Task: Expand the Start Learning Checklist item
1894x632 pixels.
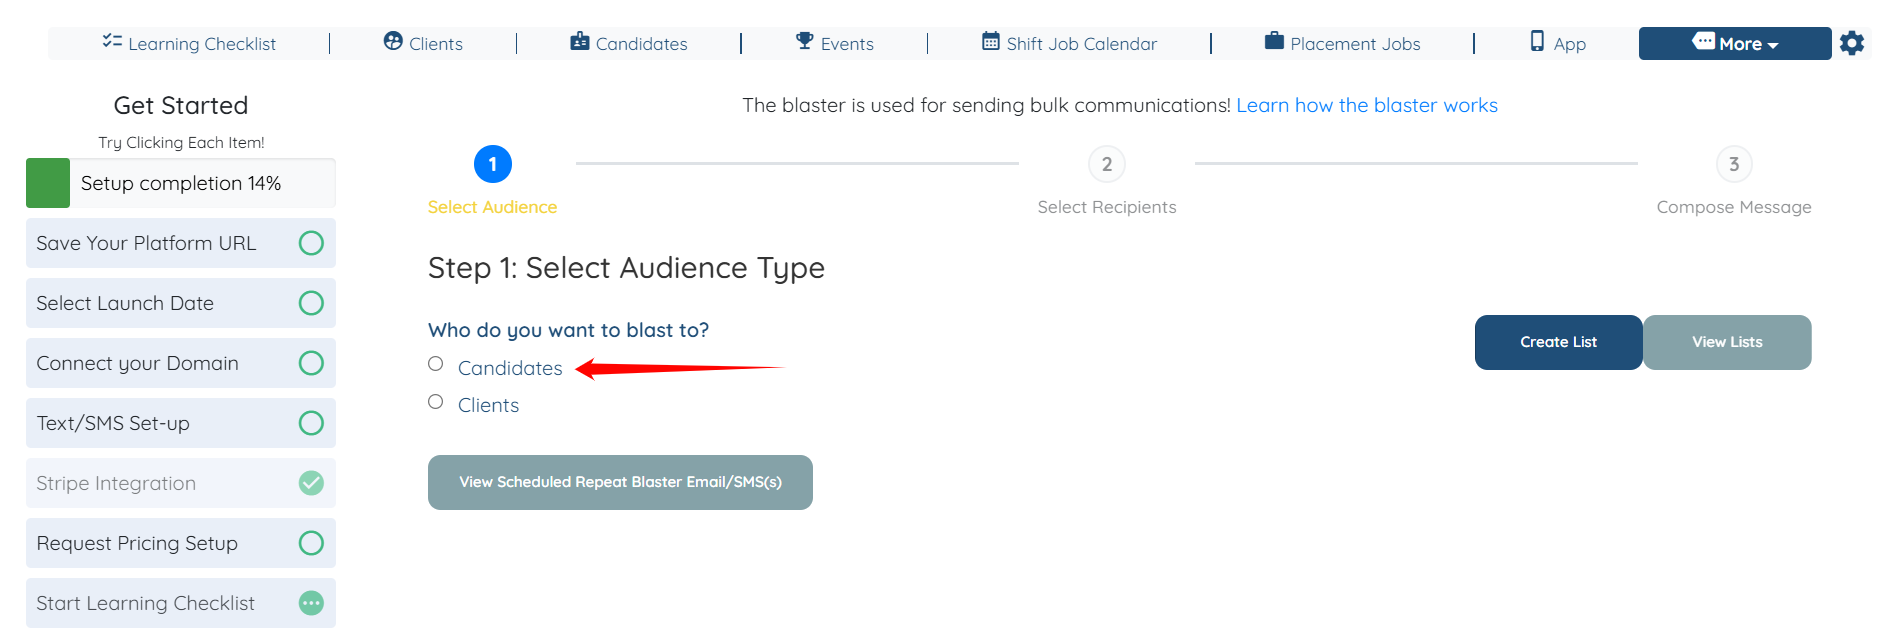Action: click(x=311, y=603)
